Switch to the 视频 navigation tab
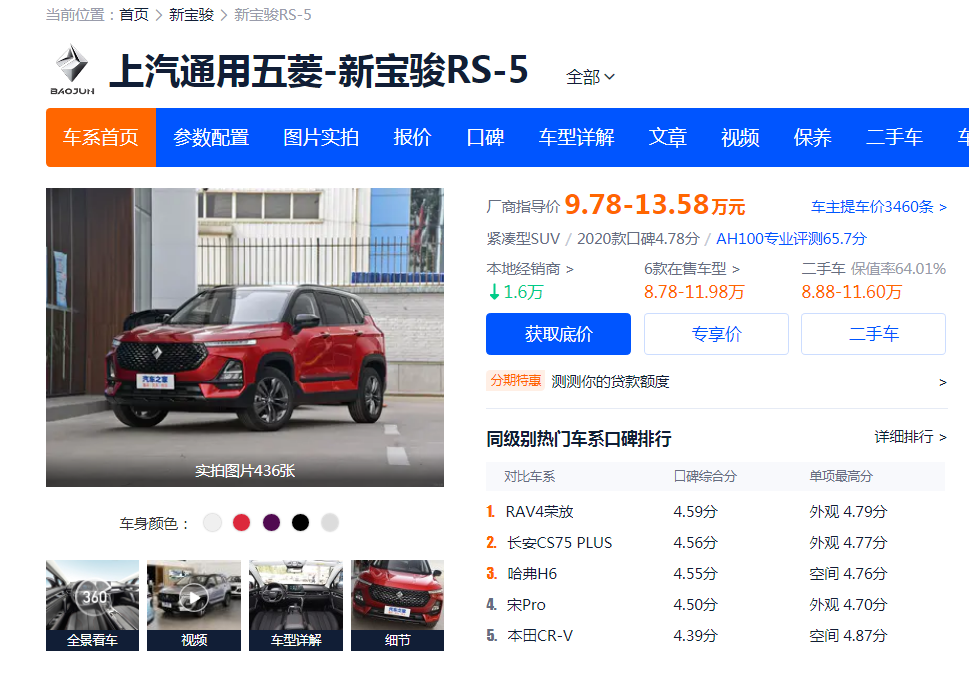Image resolution: width=969 pixels, height=674 pixels. [740, 137]
